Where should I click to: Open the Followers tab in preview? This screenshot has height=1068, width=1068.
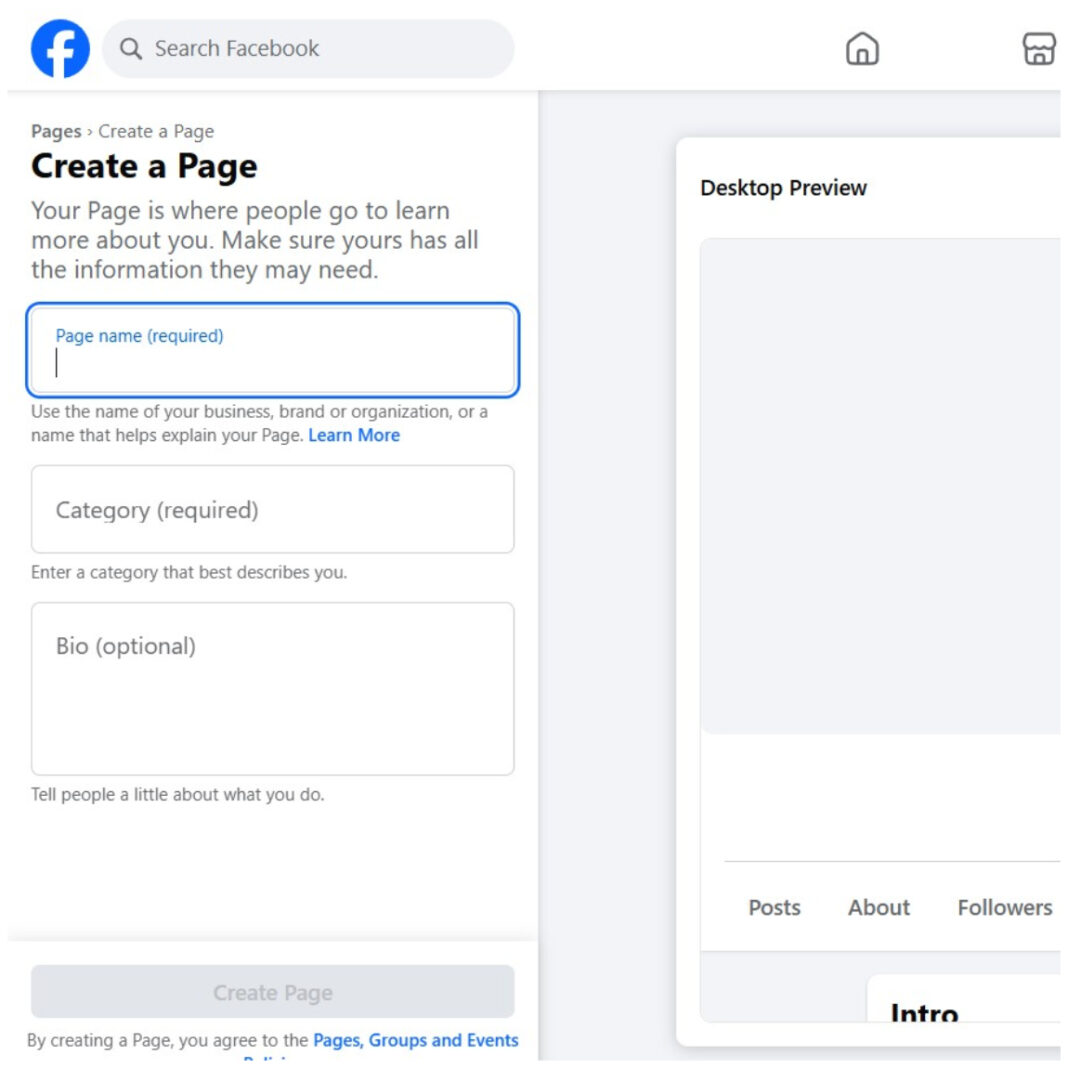(x=1004, y=907)
